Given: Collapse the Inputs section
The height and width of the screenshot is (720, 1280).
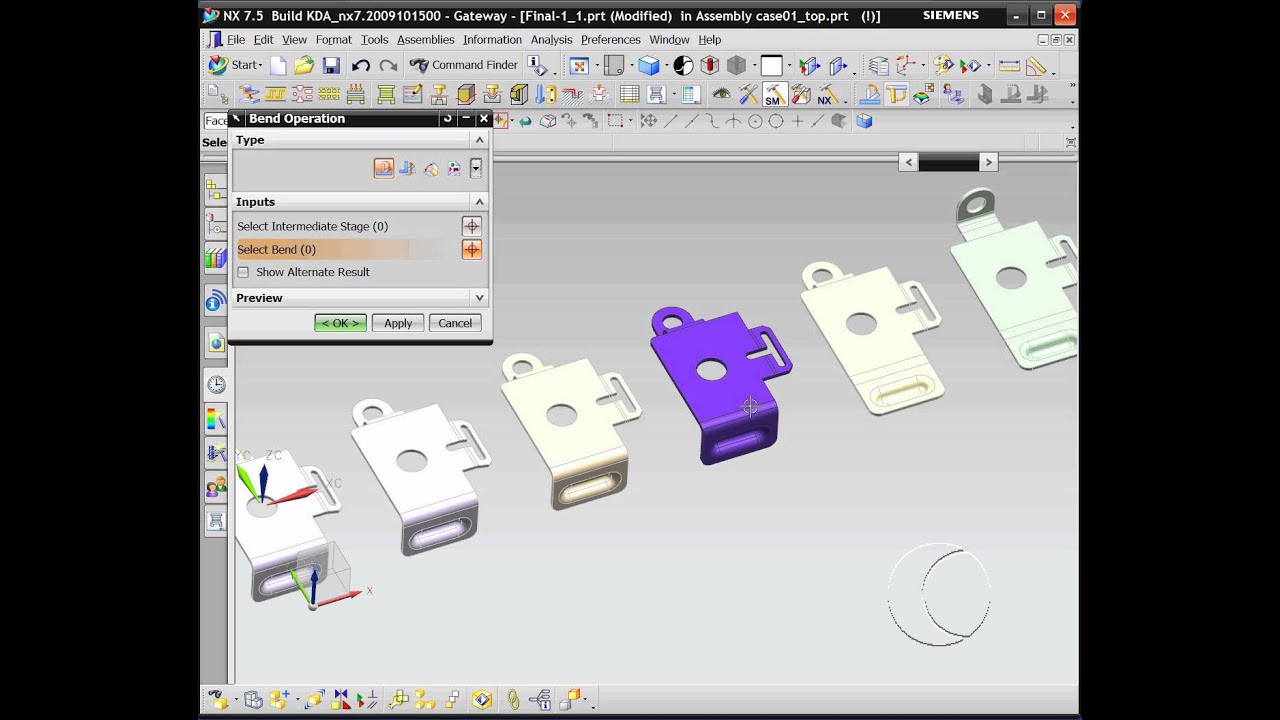Looking at the screenshot, I should point(479,202).
